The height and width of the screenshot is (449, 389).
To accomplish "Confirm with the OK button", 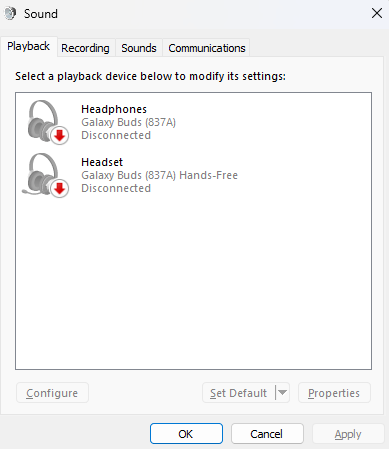I will click(186, 434).
